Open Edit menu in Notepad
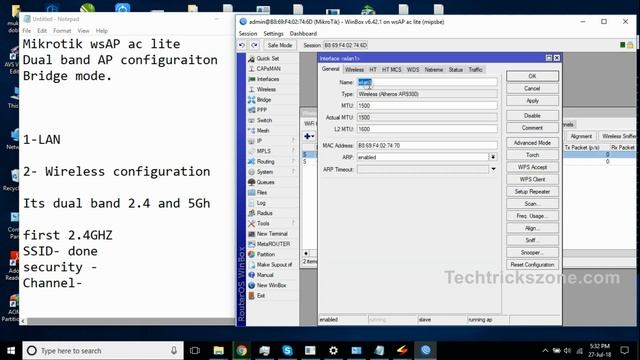The image size is (640, 360). pyautogui.click(x=42, y=31)
